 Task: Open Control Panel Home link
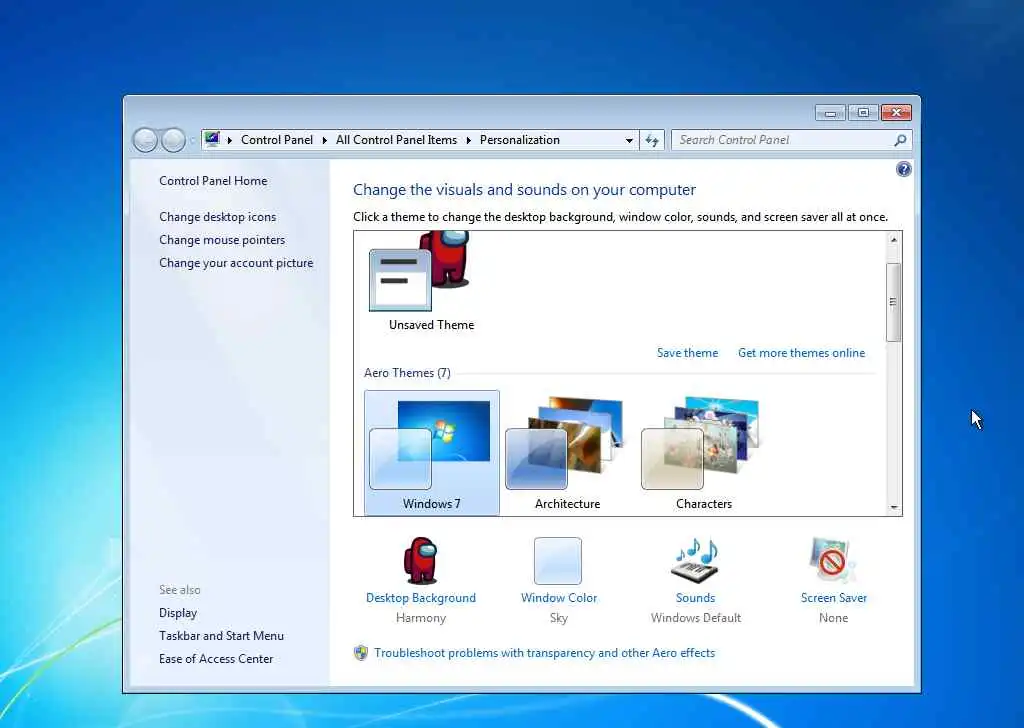(x=213, y=181)
